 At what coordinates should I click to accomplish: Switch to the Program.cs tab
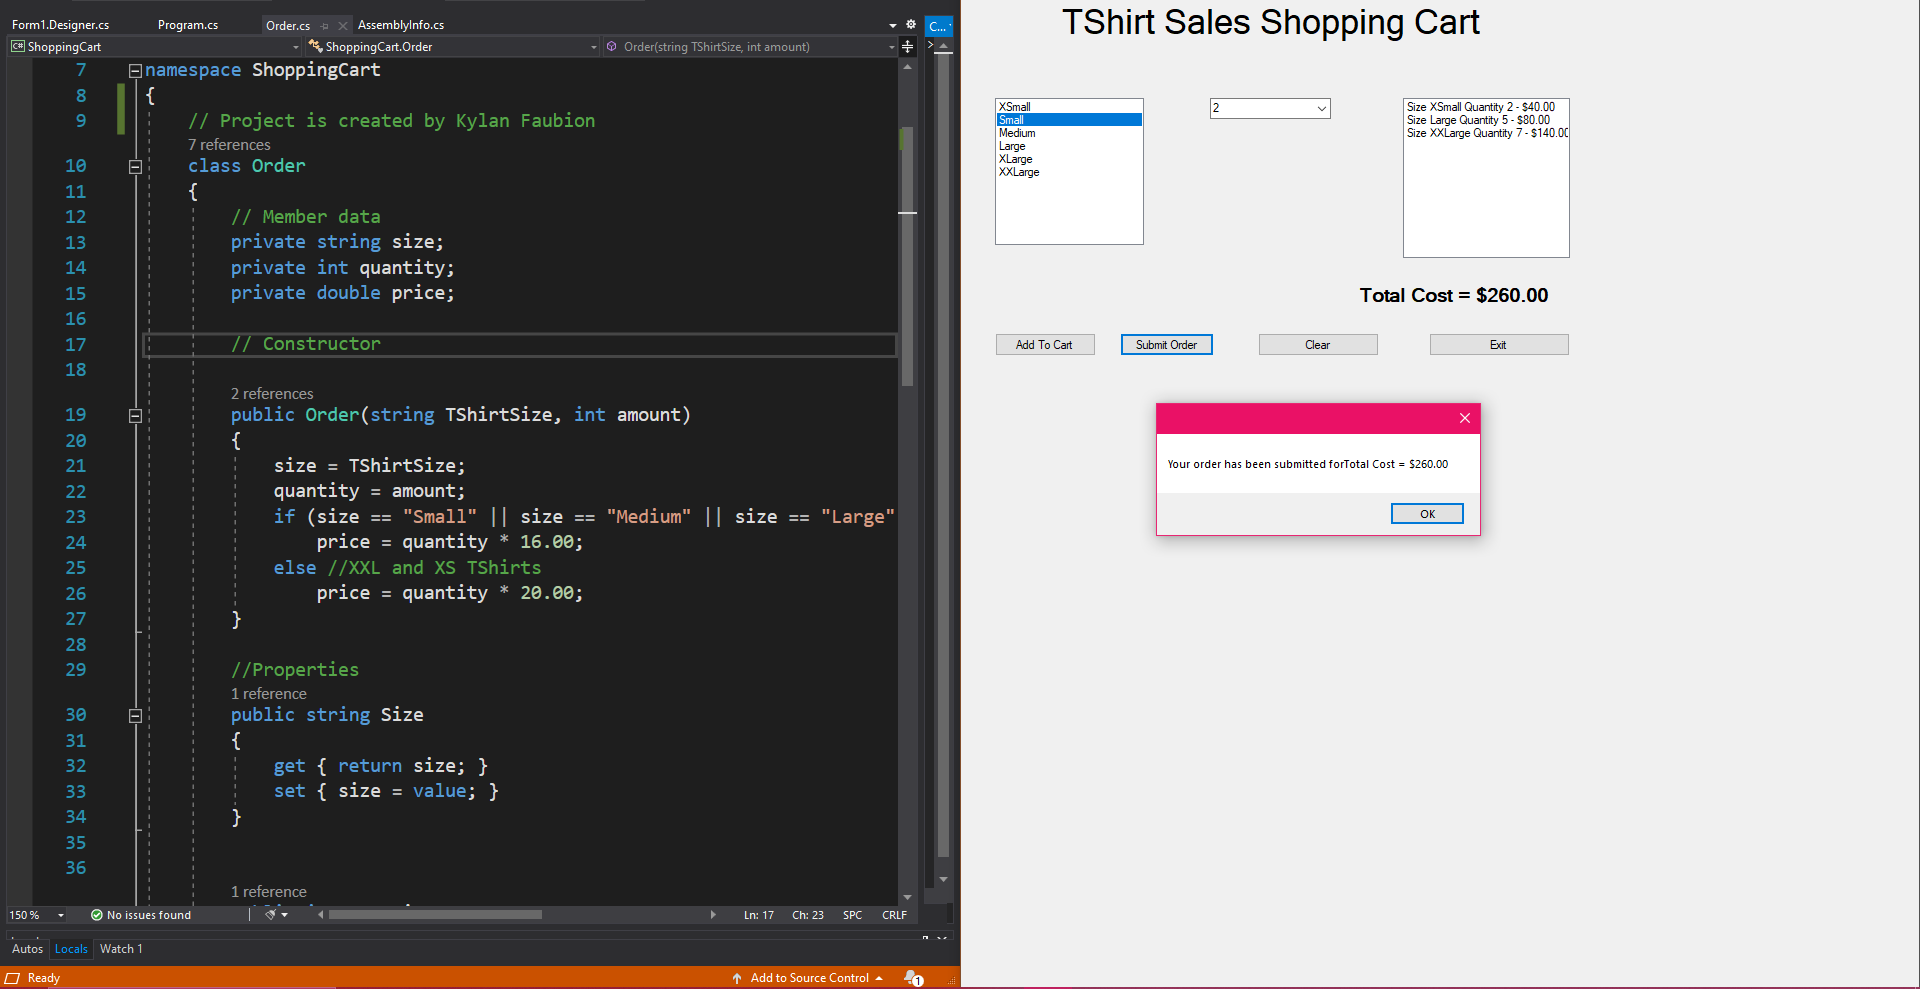click(188, 25)
